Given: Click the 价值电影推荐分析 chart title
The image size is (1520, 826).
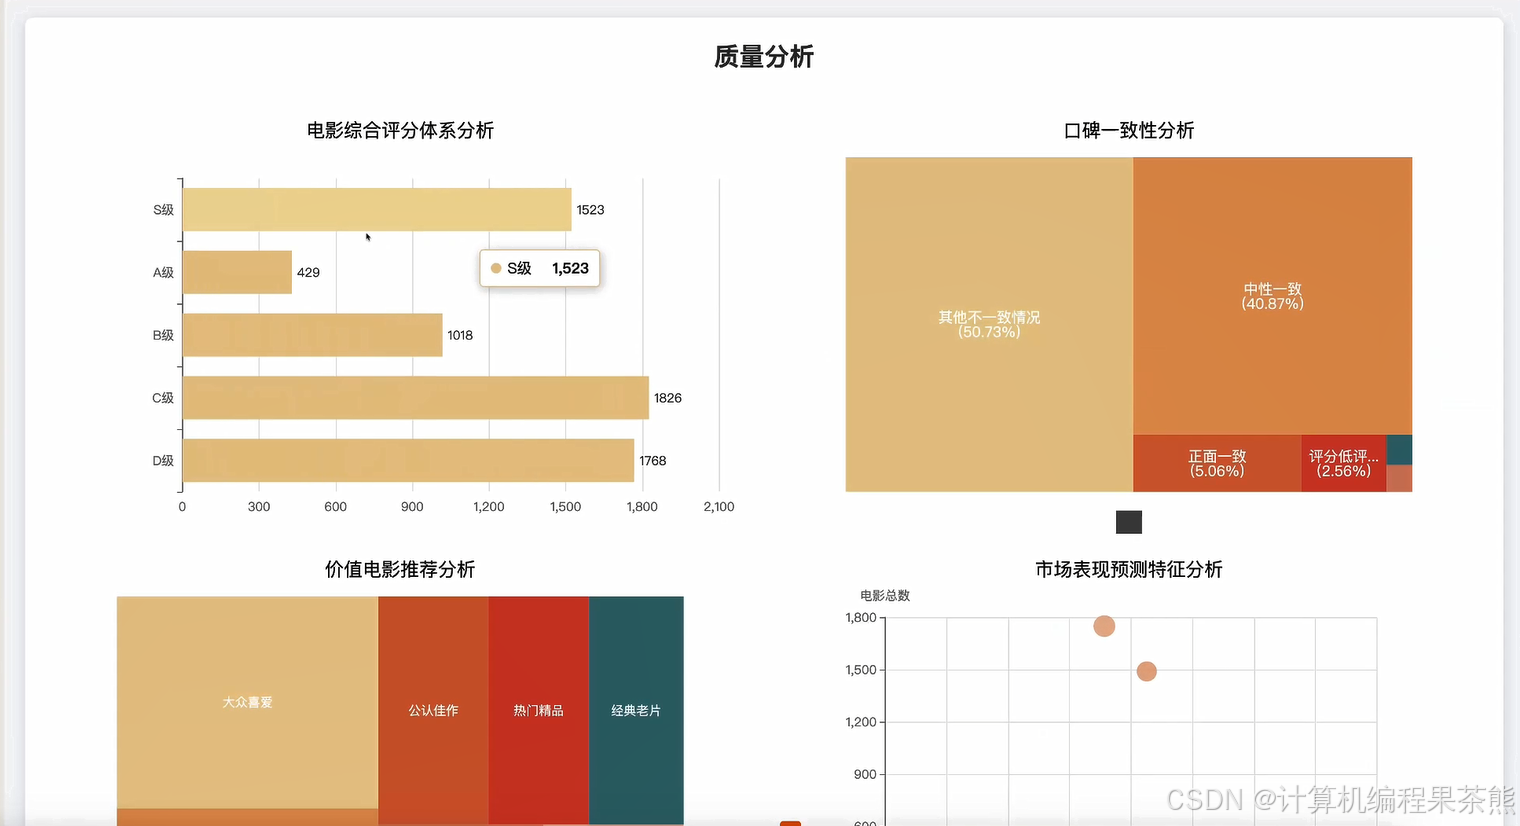Looking at the screenshot, I should 400,569.
